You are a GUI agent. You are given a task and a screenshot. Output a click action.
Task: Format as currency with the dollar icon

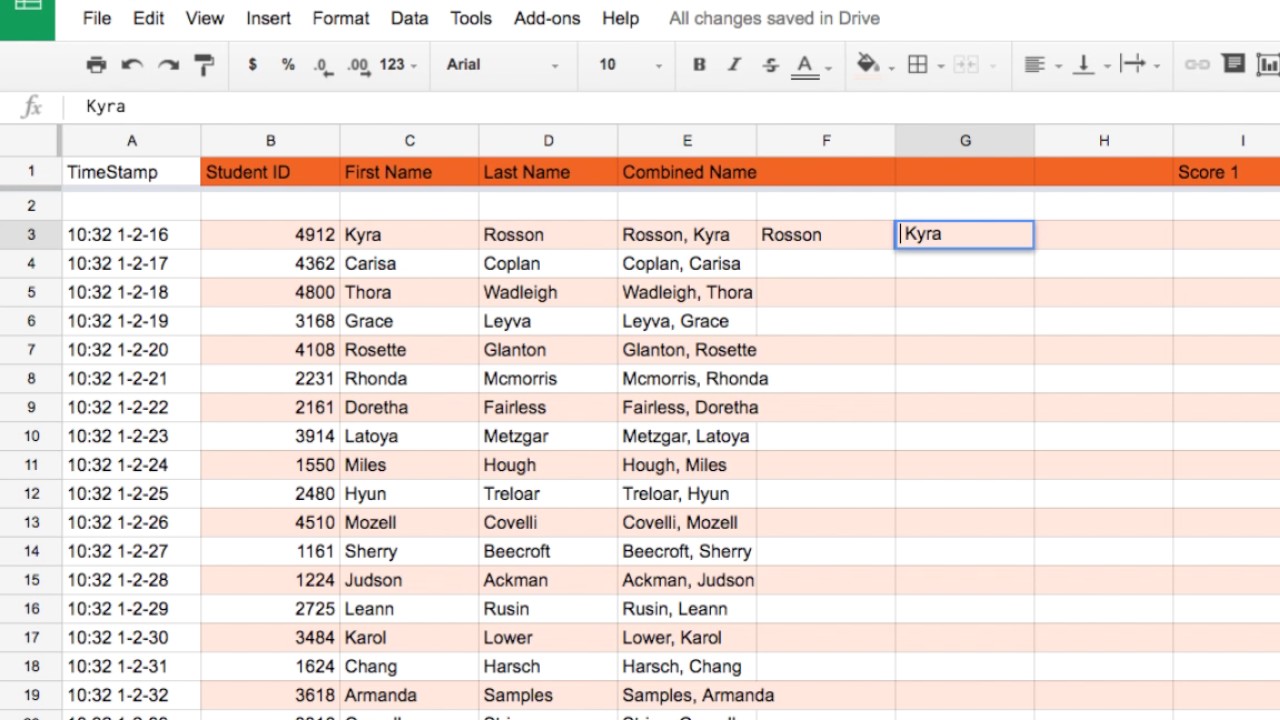tap(252, 65)
